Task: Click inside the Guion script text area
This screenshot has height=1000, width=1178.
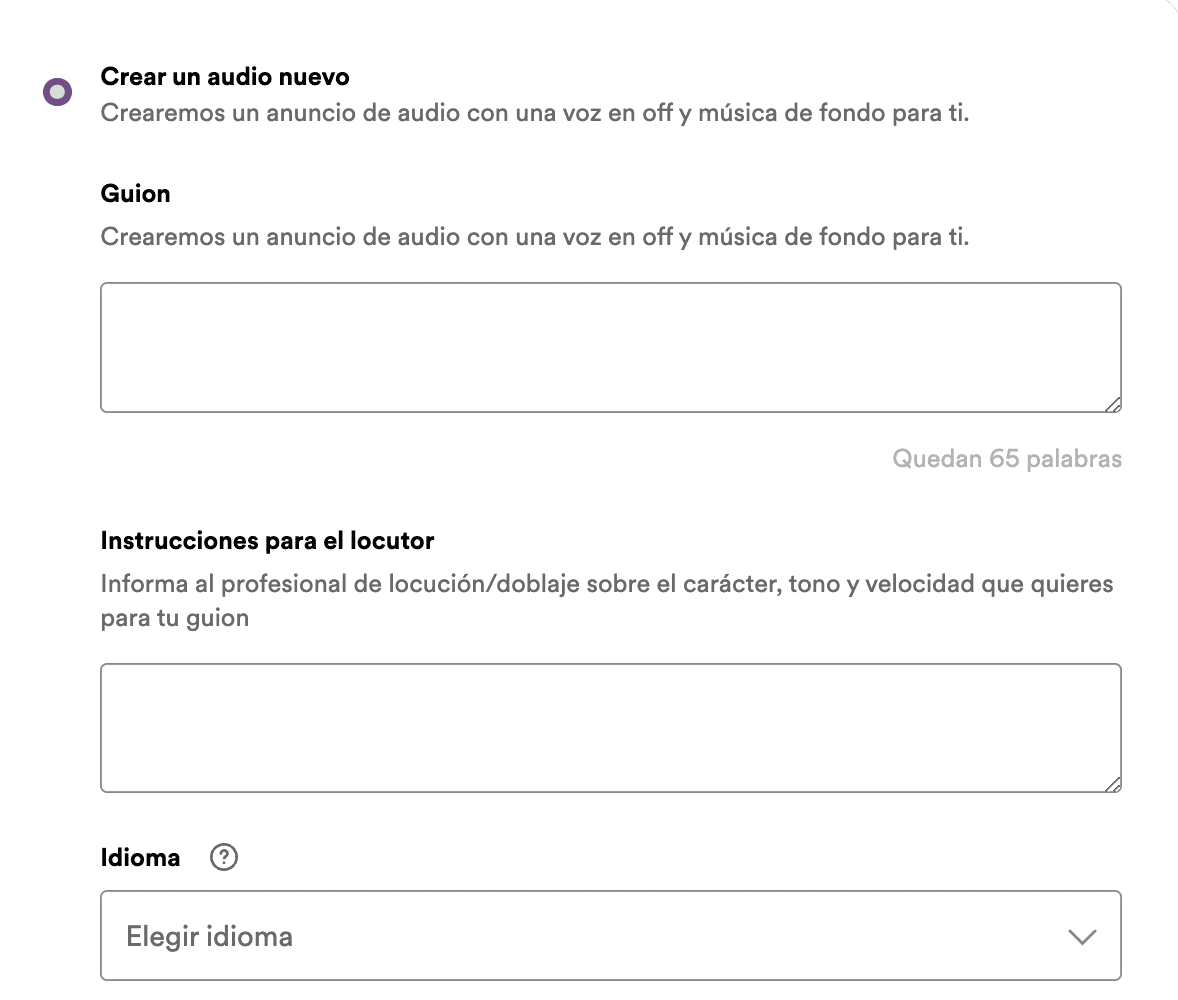Action: (x=610, y=345)
